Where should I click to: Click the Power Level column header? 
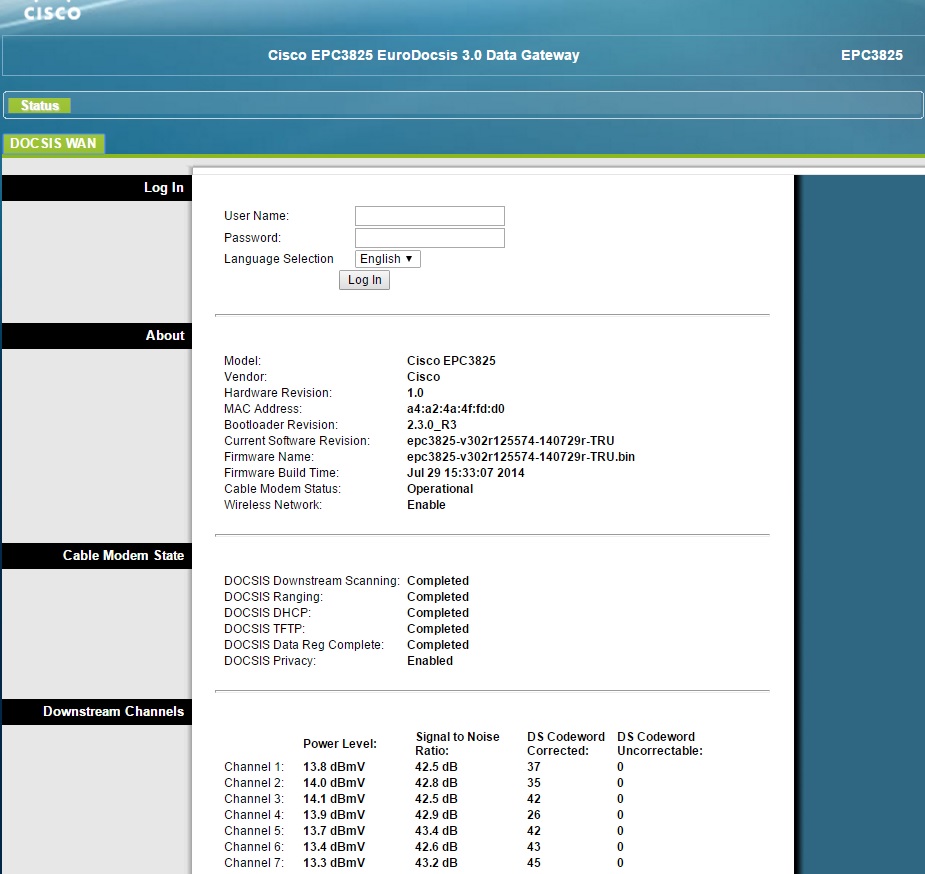pyautogui.click(x=340, y=744)
